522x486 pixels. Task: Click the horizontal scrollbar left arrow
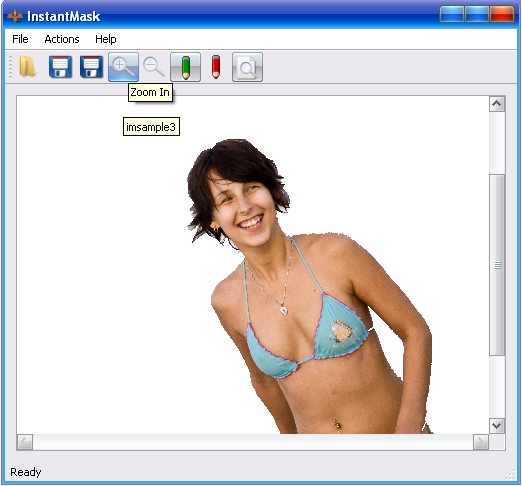point(25,442)
